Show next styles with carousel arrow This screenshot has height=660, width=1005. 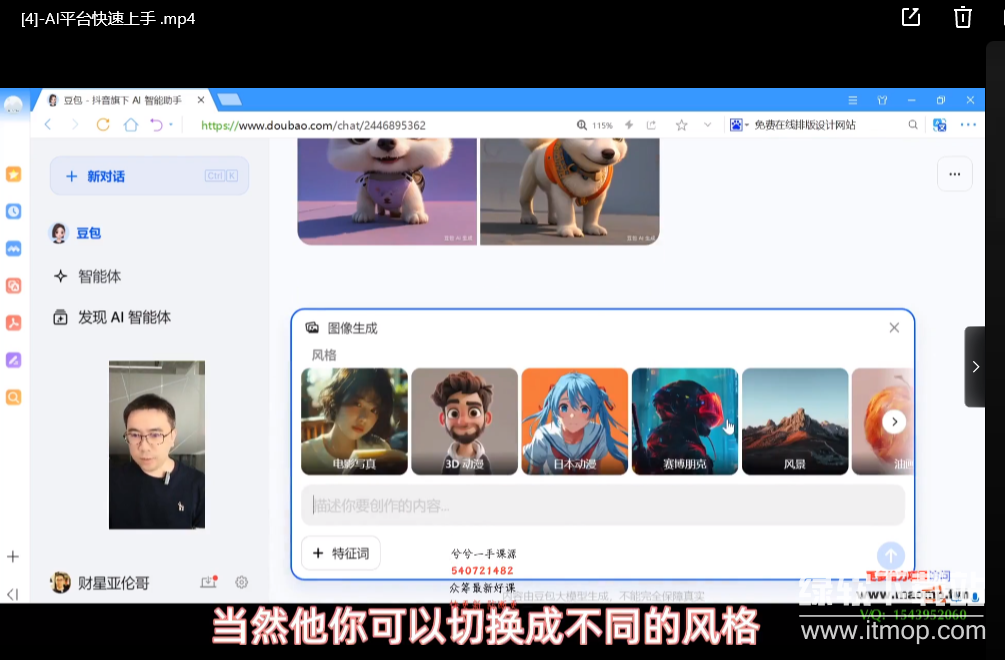coord(895,422)
